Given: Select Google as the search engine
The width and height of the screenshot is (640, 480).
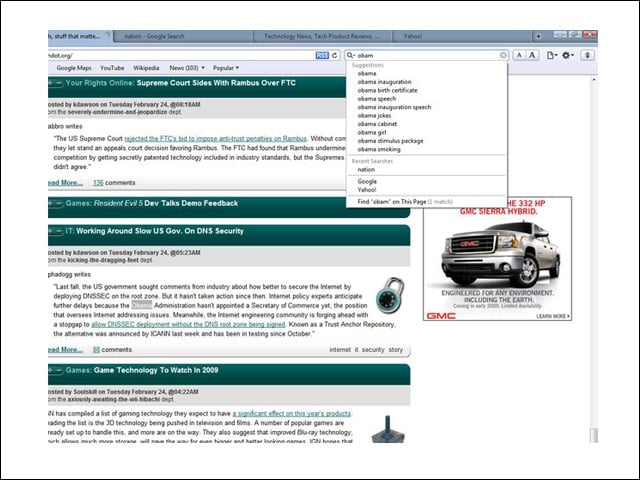Looking at the screenshot, I should [x=427, y=182].
